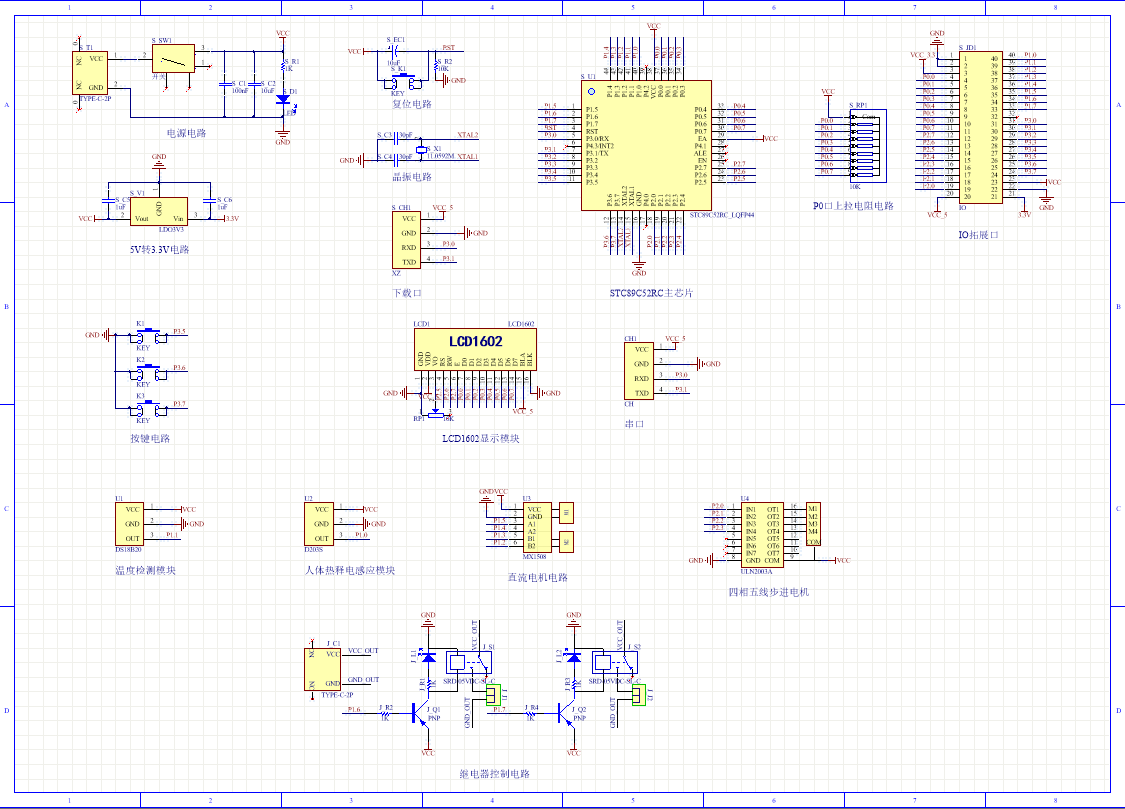
Task: Select the green J_J2 terminal block
Action: 639,694
